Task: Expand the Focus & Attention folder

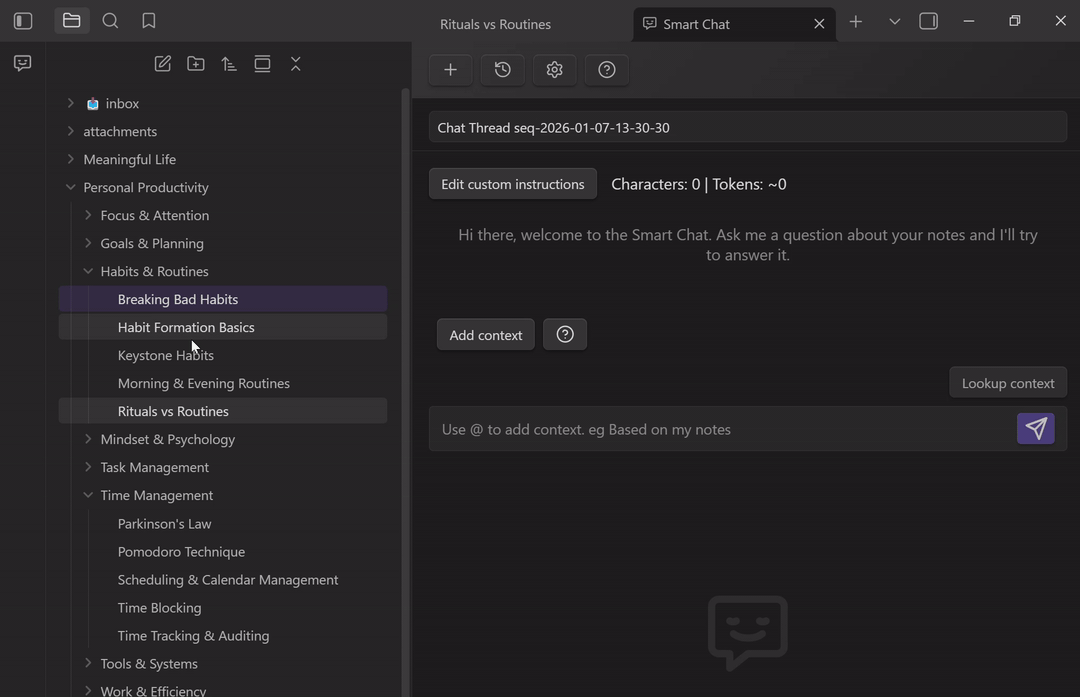Action: pyautogui.click(x=88, y=215)
